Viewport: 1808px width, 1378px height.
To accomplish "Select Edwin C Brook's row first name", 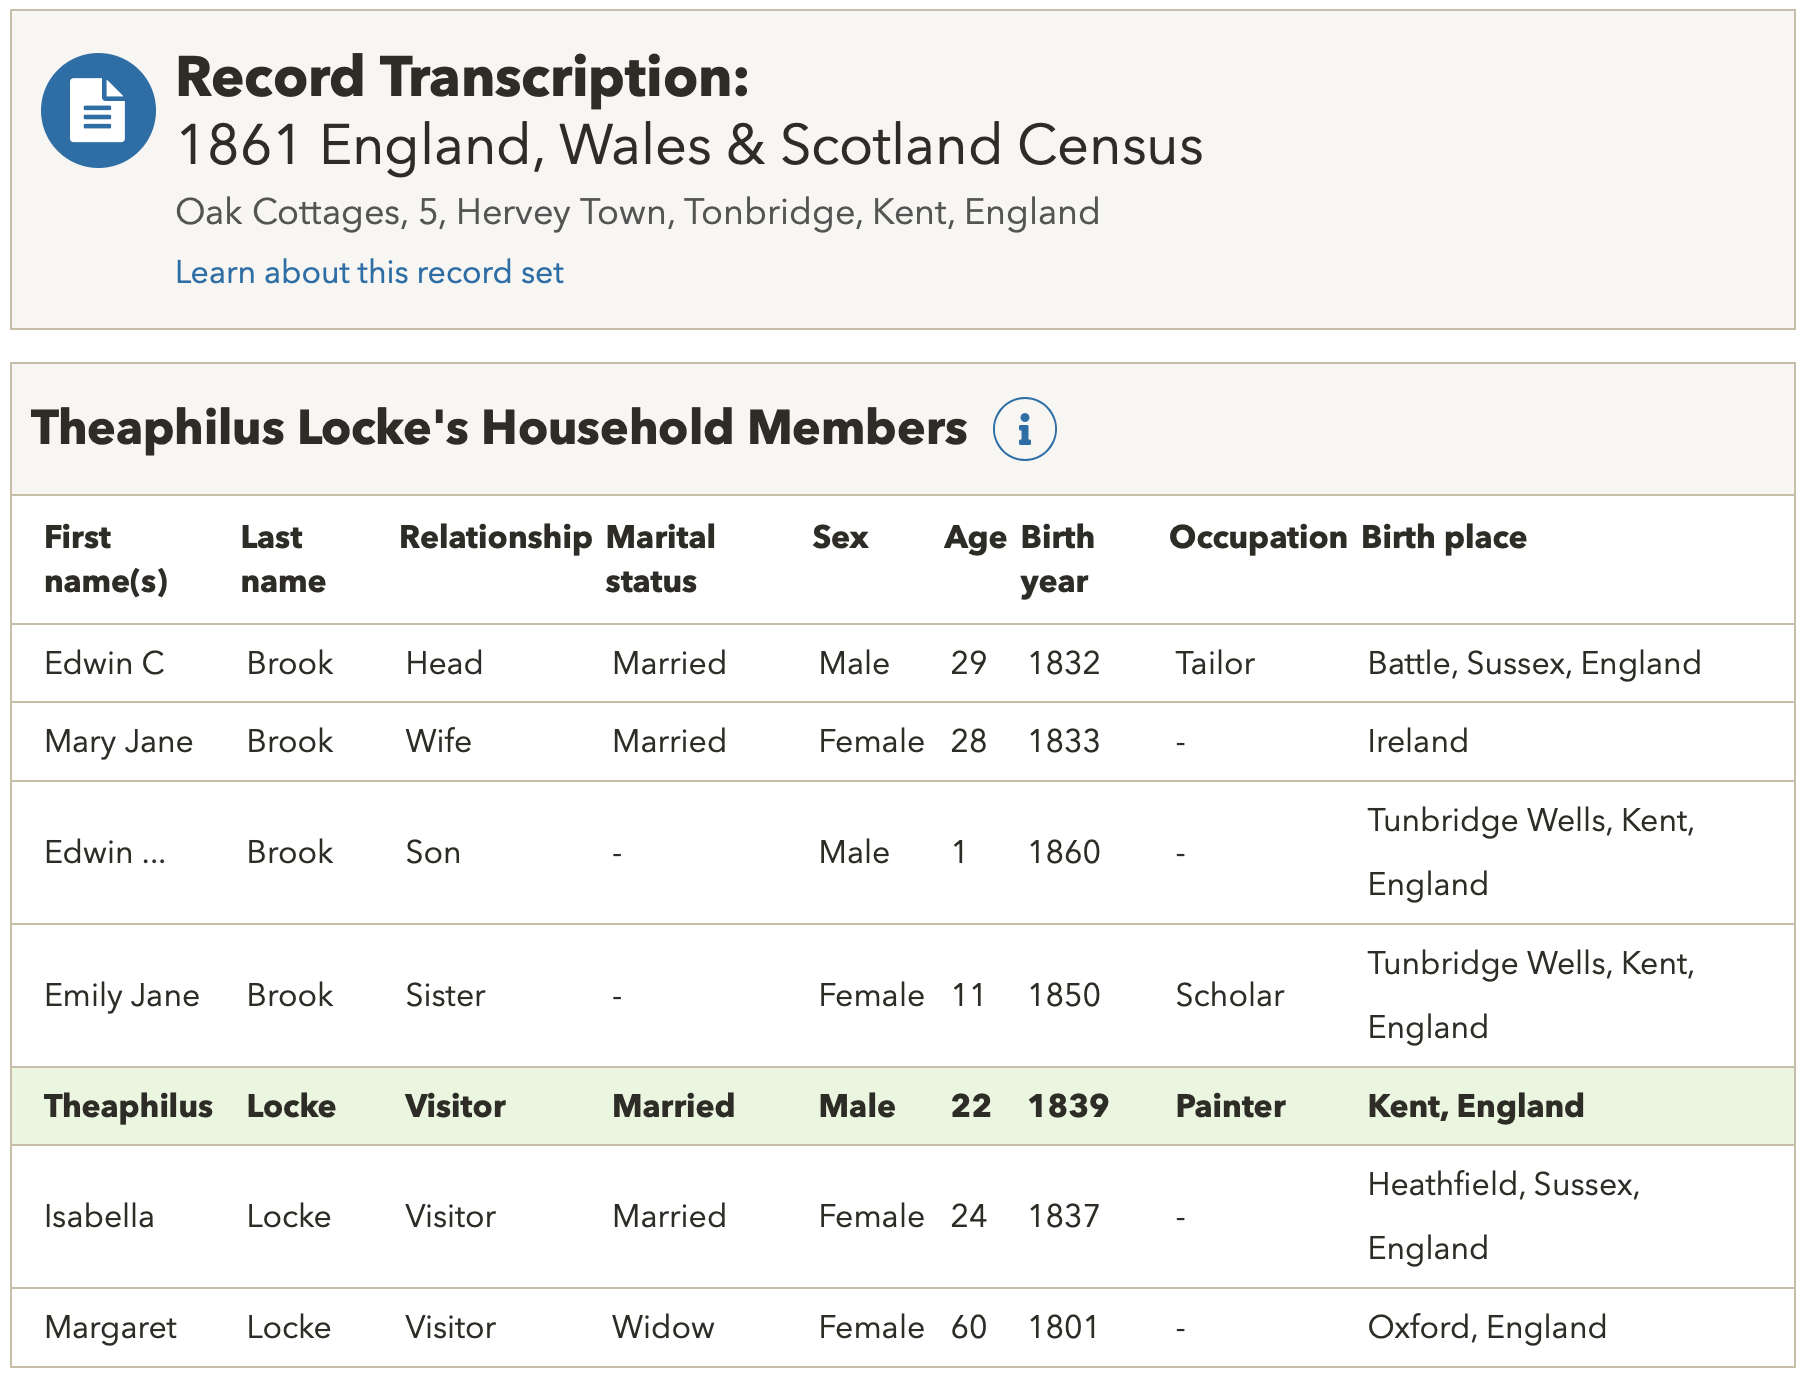I will point(104,663).
